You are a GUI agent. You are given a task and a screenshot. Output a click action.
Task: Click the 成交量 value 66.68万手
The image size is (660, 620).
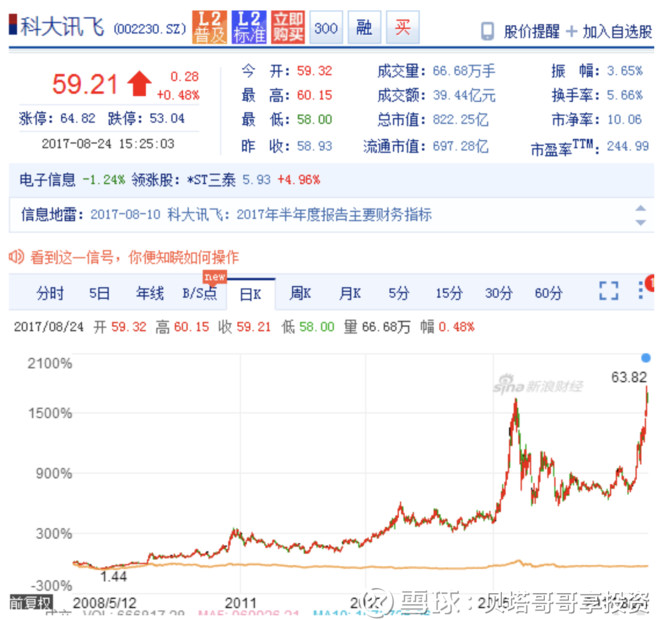[464, 71]
